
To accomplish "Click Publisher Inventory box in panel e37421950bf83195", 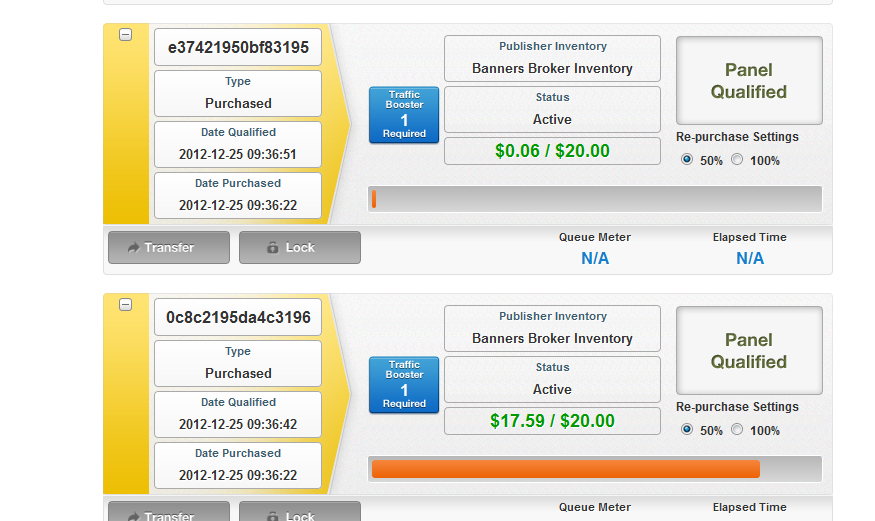I will pos(552,59).
